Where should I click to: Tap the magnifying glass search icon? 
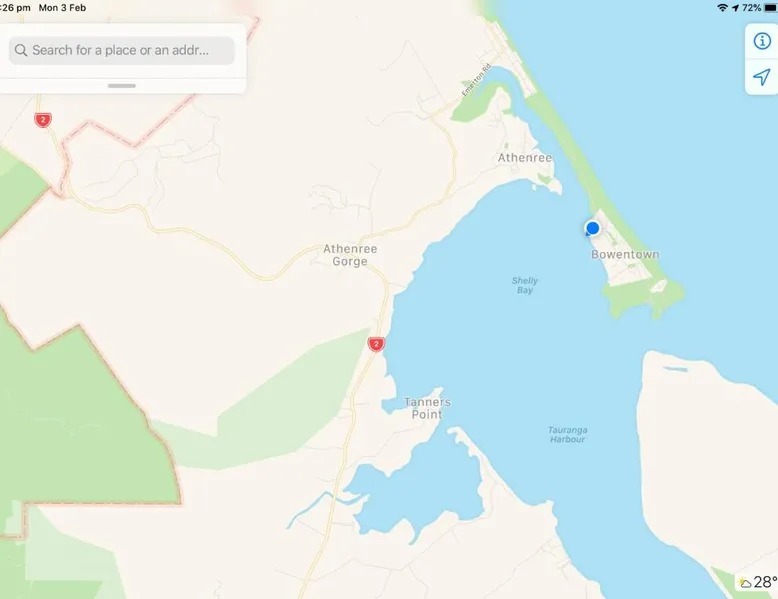click(21, 50)
